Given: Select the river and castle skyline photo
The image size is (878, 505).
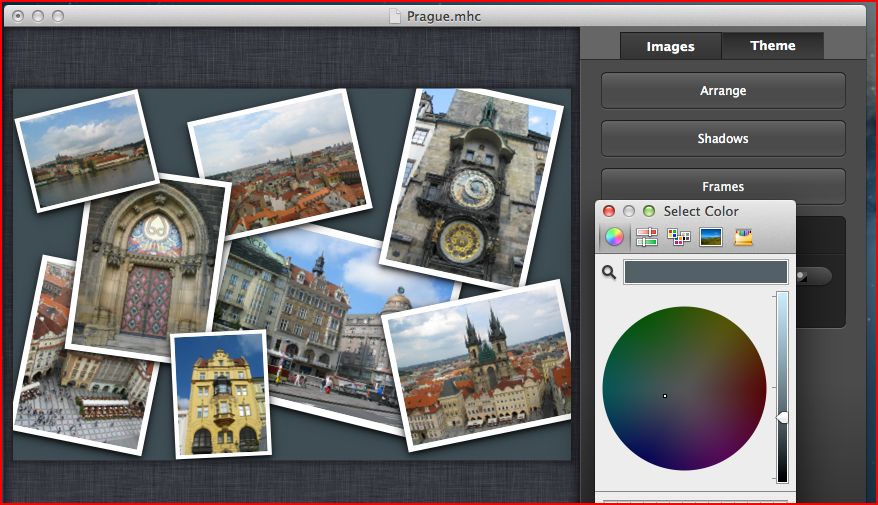Looking at the screenshot, I should pyautogui.click(x=87, y=150).
